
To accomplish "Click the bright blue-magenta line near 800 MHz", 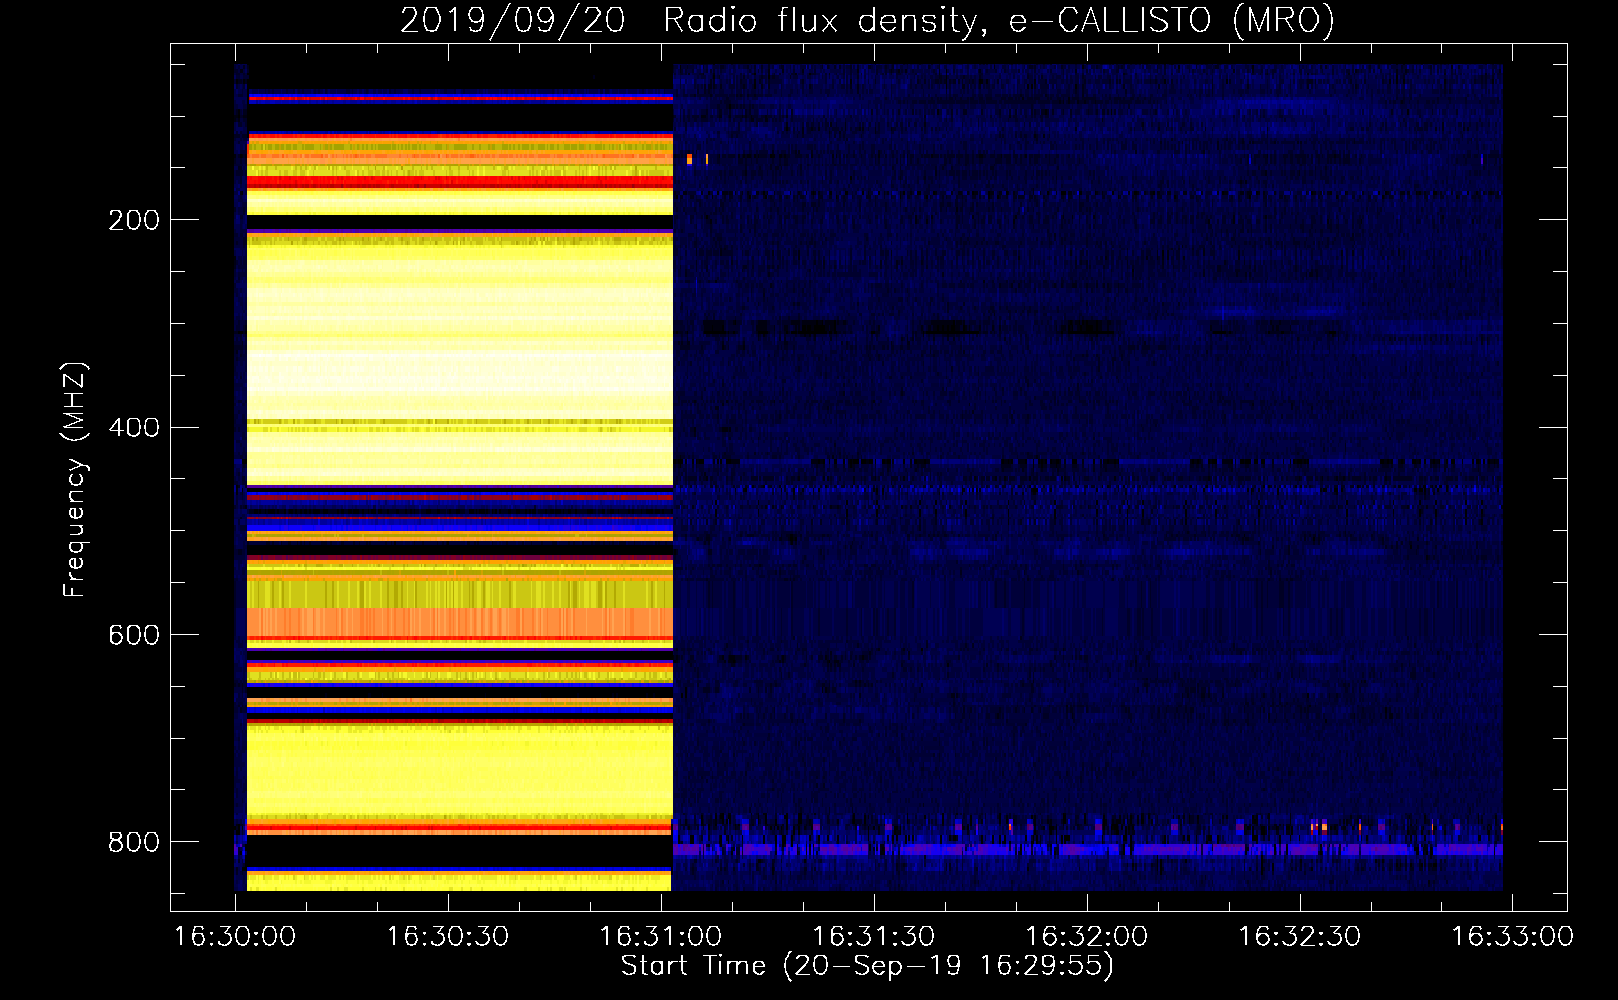I will pyautogui.click(x=1088, y=850).
